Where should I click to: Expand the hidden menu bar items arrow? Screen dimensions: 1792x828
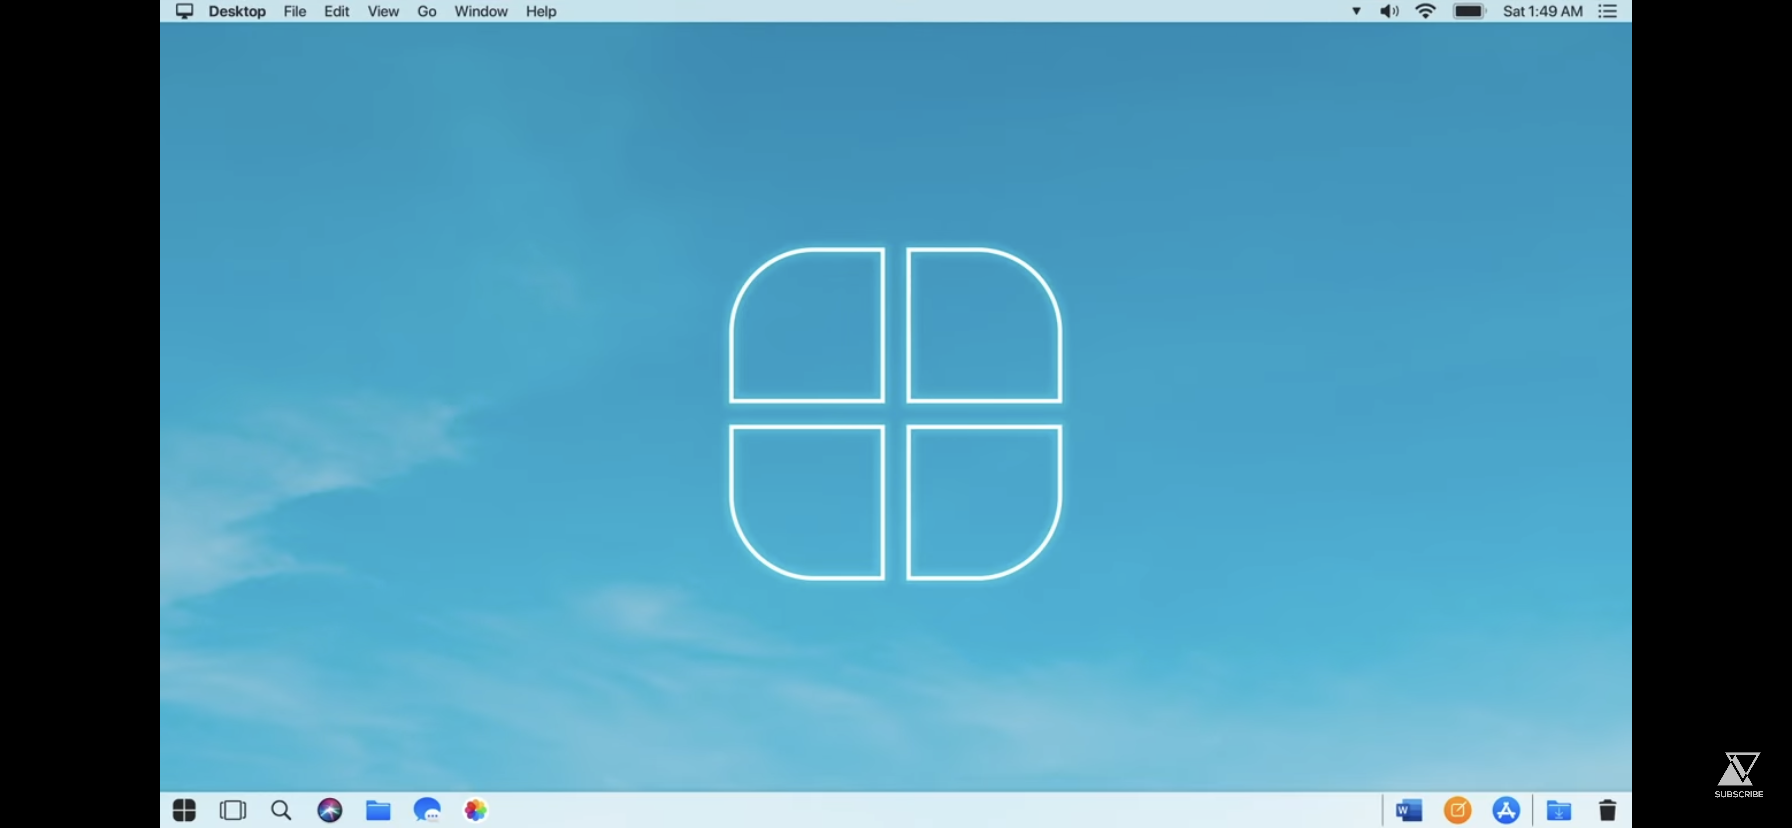pyautogui.click(x=1357, y=11)
